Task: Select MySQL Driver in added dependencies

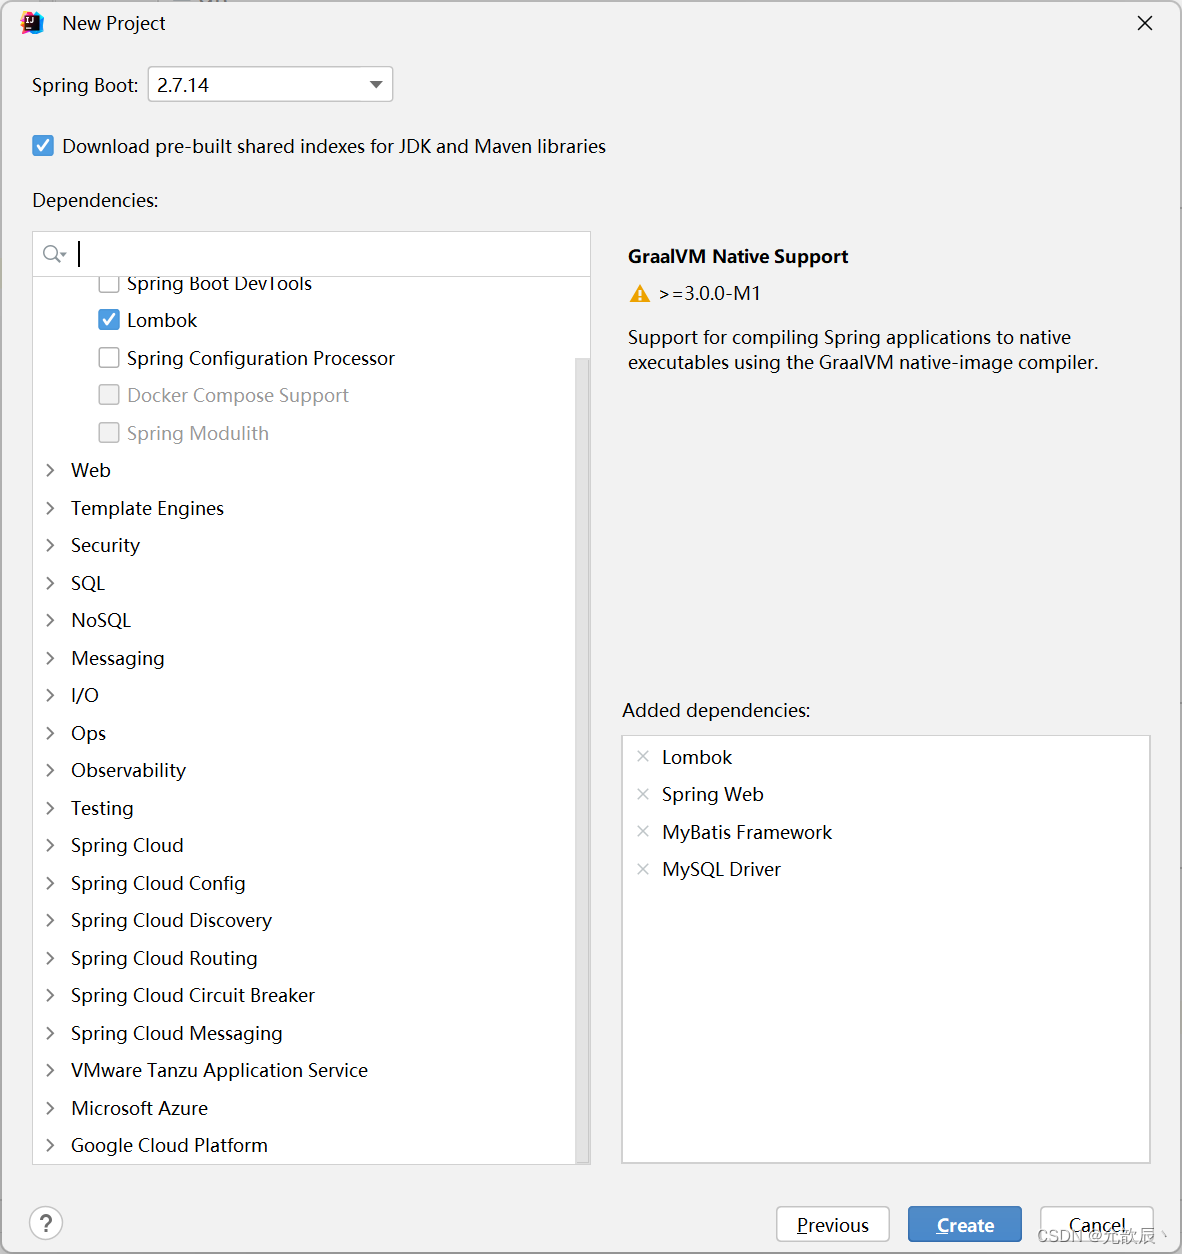Action: [721, 869]
